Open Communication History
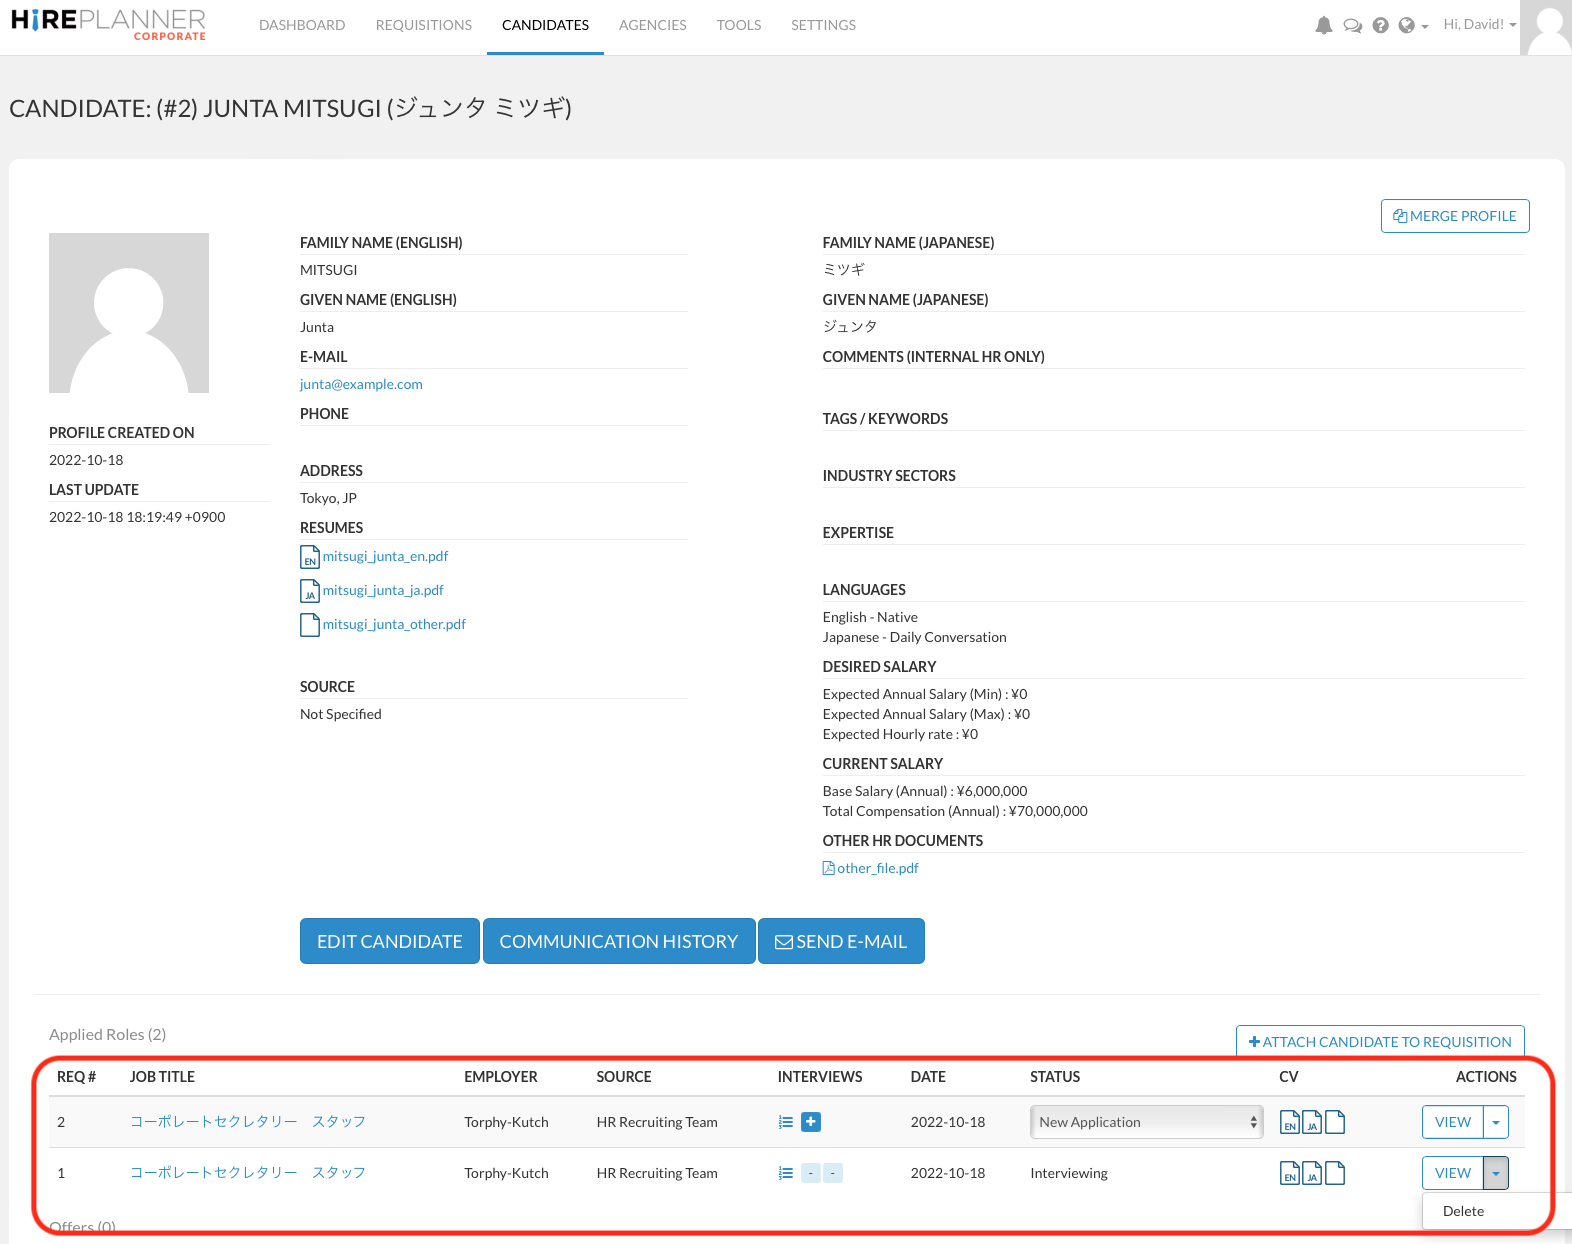This screenshot has height=1244, width=1572. (x=618, y=941)
